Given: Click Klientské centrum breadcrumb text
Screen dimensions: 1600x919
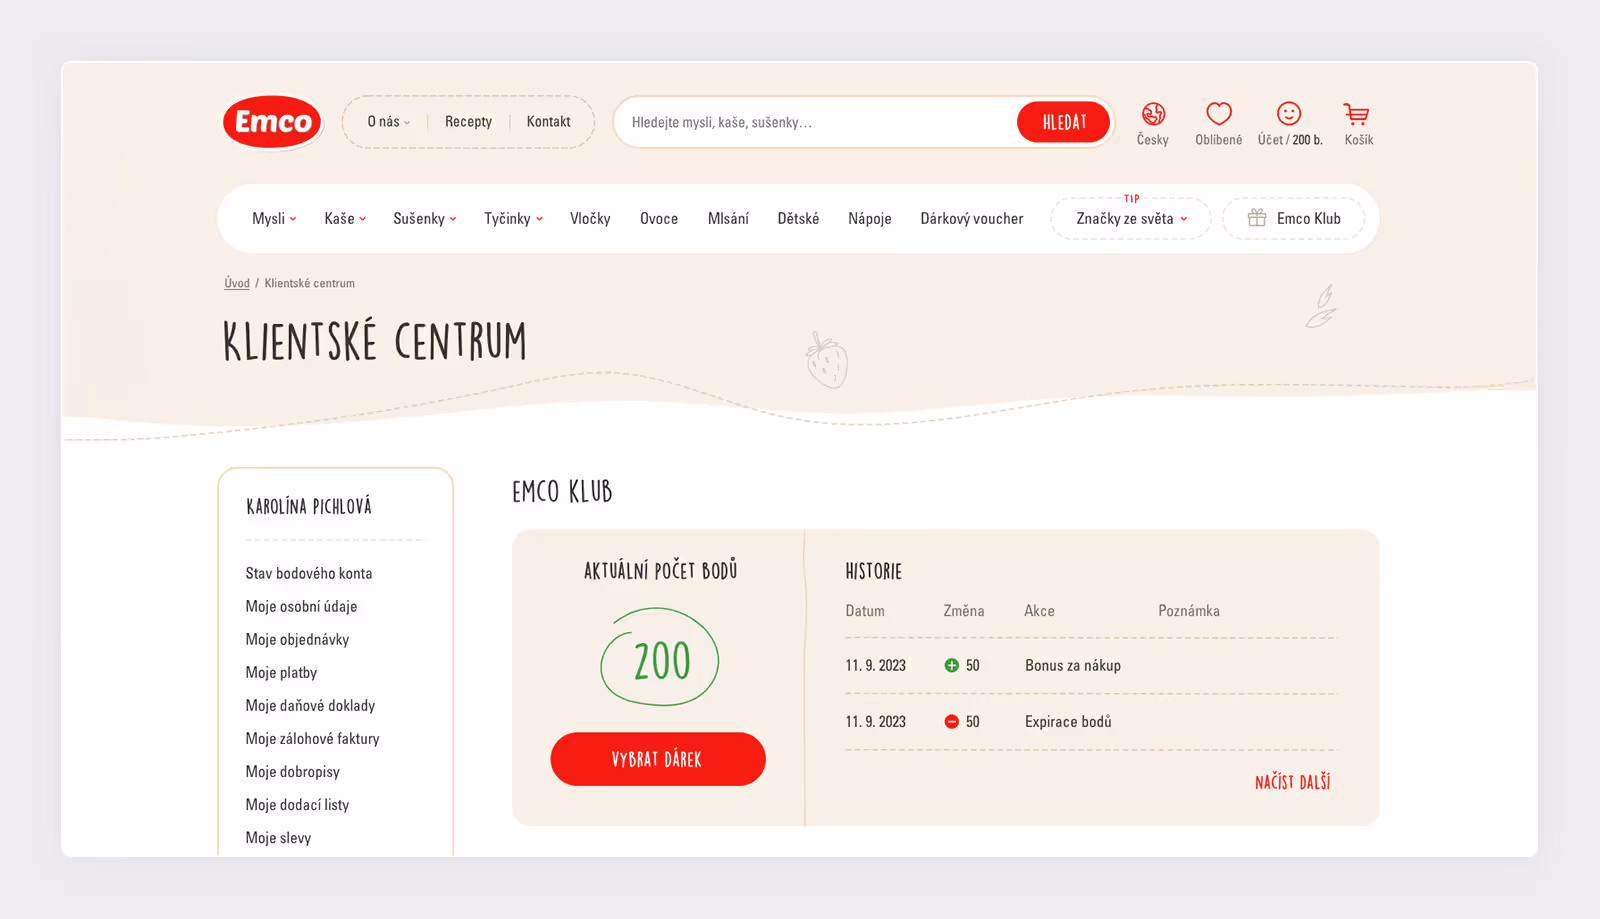Looking at the screenshot, I should coord(309,284).
